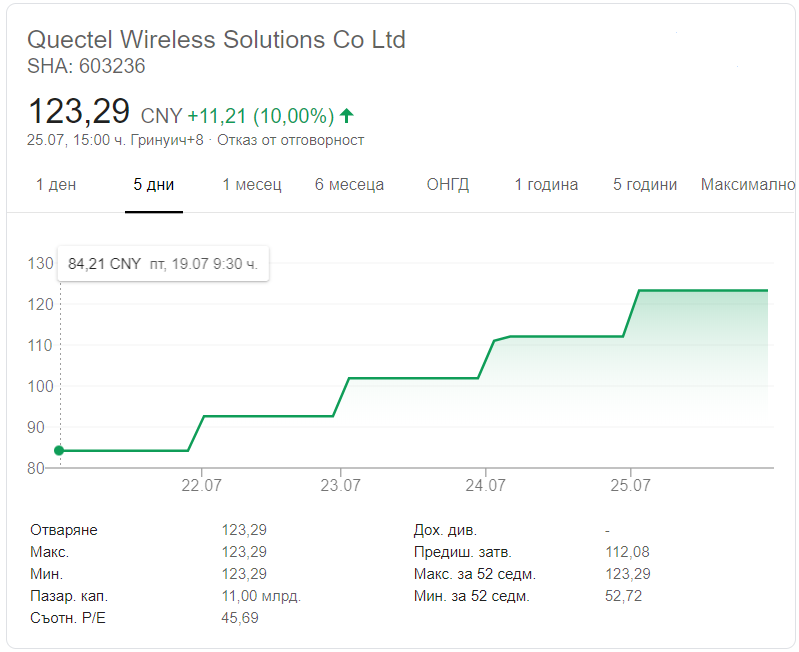The width and height of the screenshot is (799, 652).
Task: Switch to 1 месец range
Action: pyautogui.click(x=252, y=184)
